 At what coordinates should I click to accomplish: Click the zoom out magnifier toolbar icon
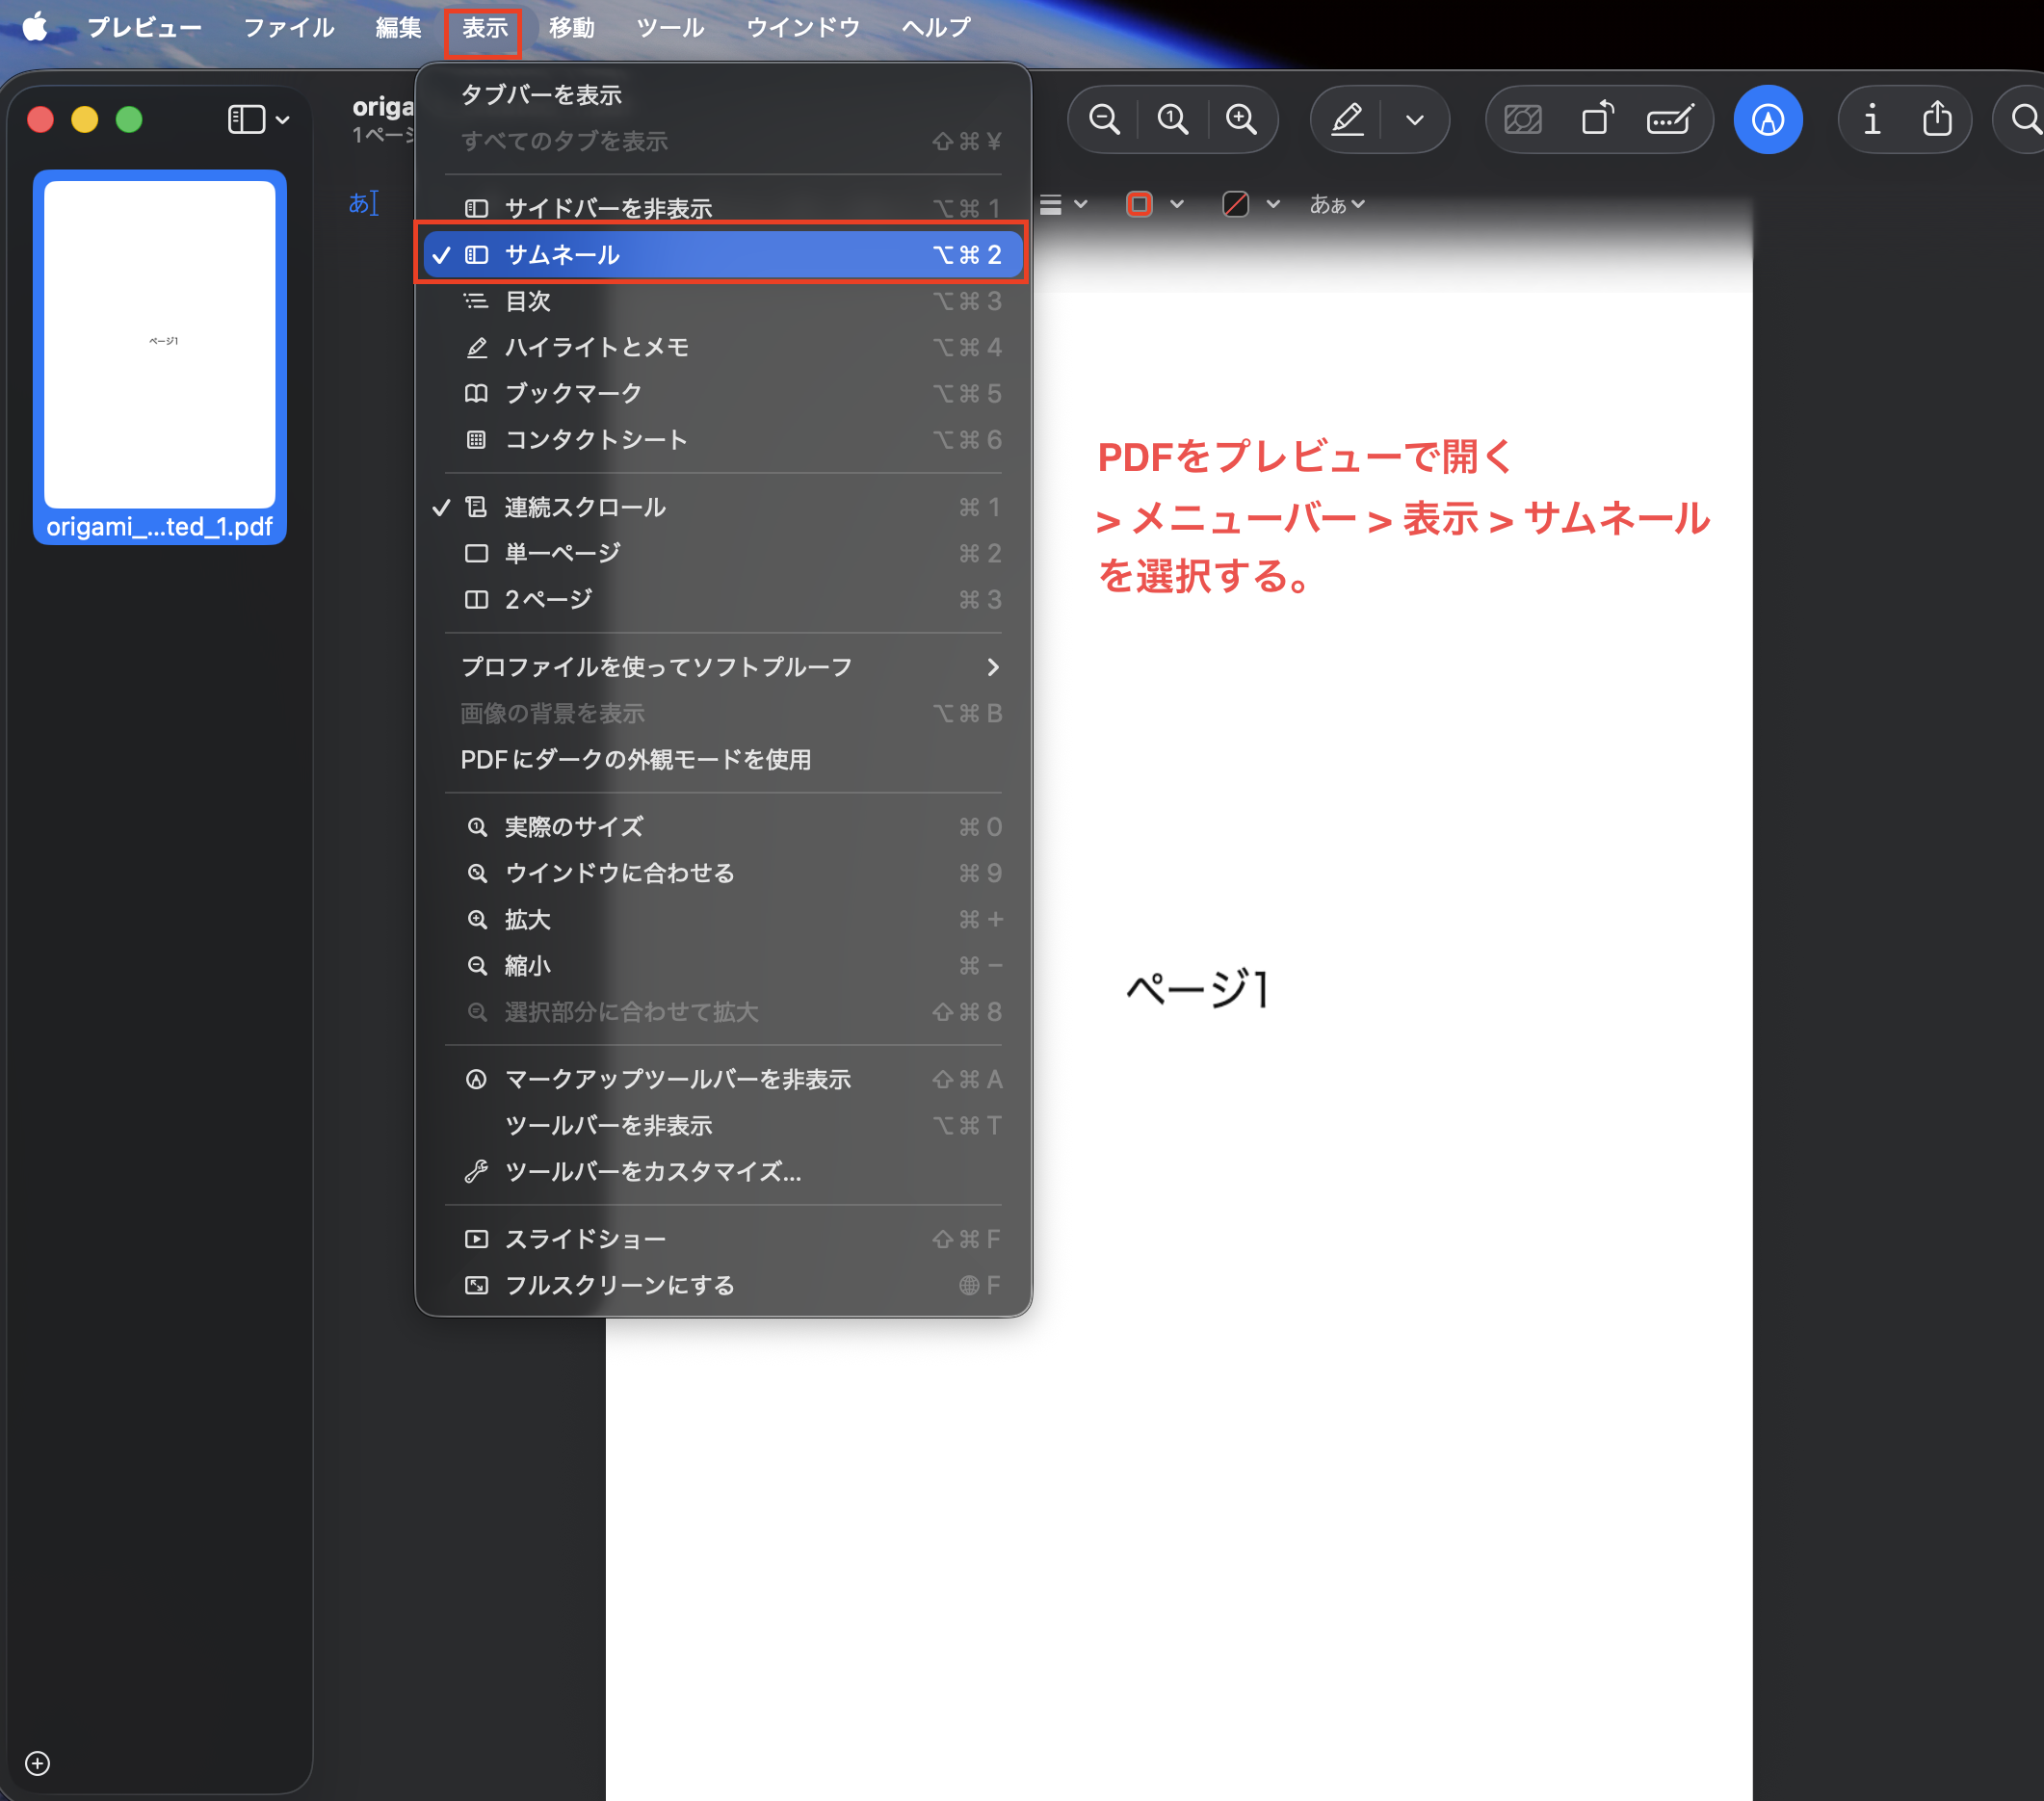[1104, 120]
